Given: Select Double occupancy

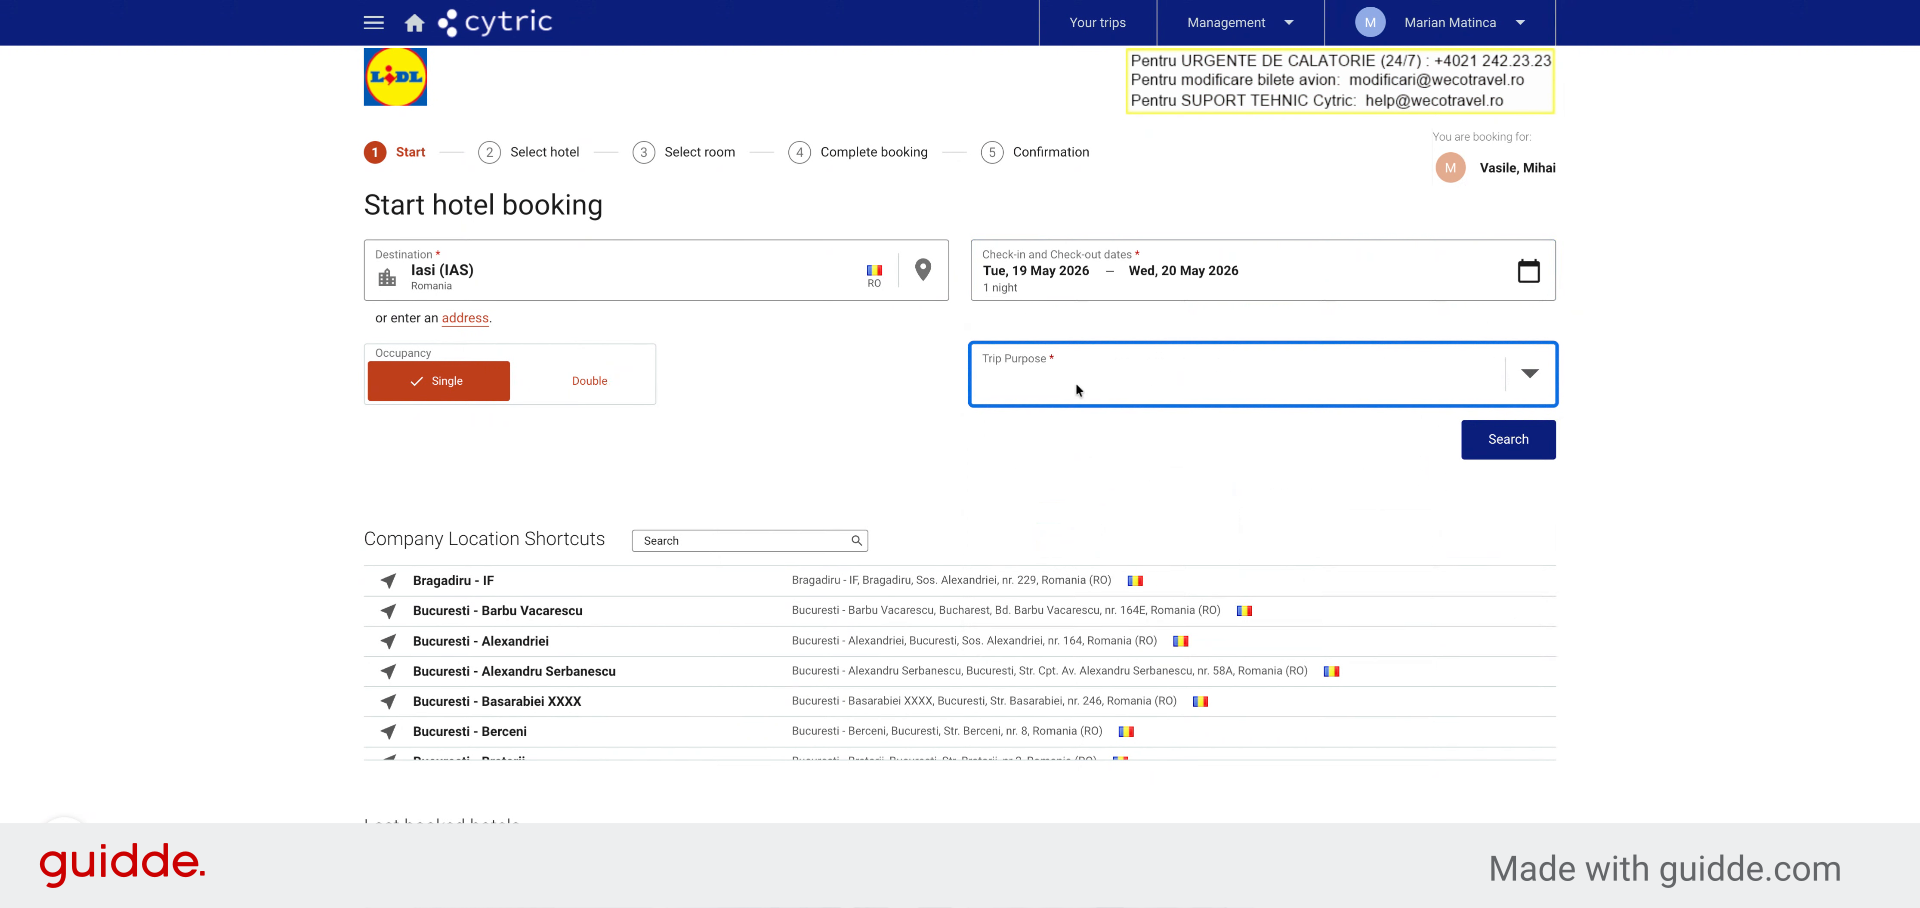Looking at the screenshot, I should pyautogui.click(x=589, y=381).
